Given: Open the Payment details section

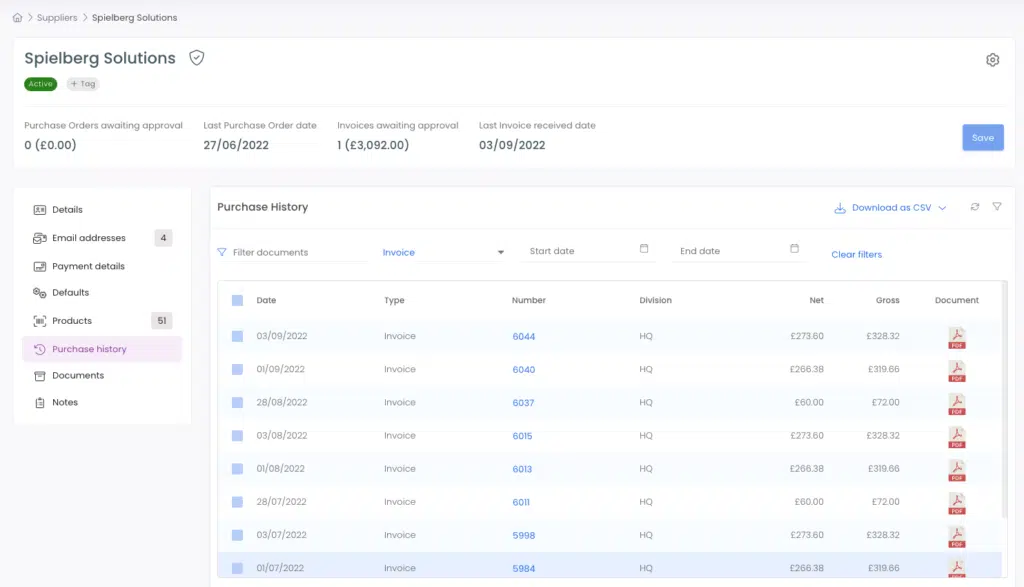Looking at the screenshot, I should 102,266.
